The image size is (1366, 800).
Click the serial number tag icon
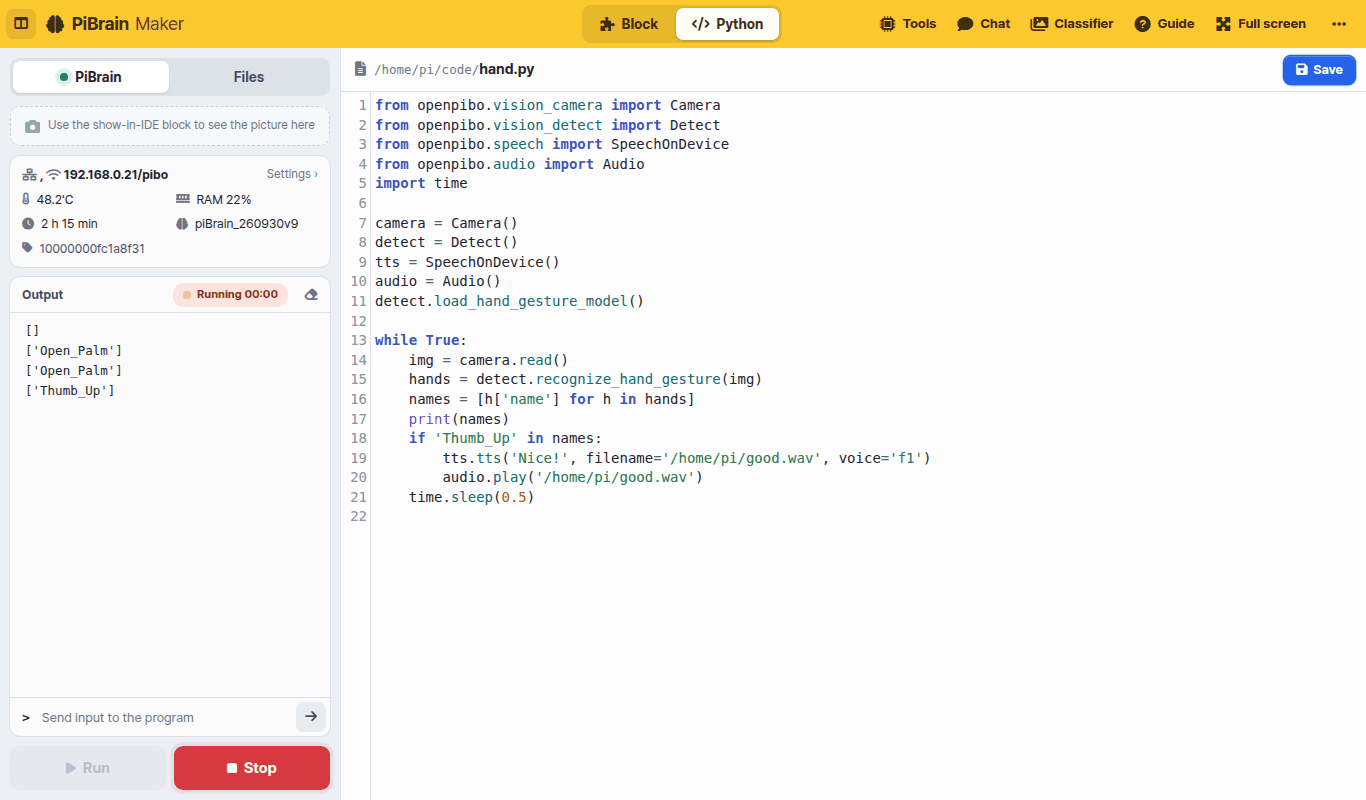click(28, 248)
